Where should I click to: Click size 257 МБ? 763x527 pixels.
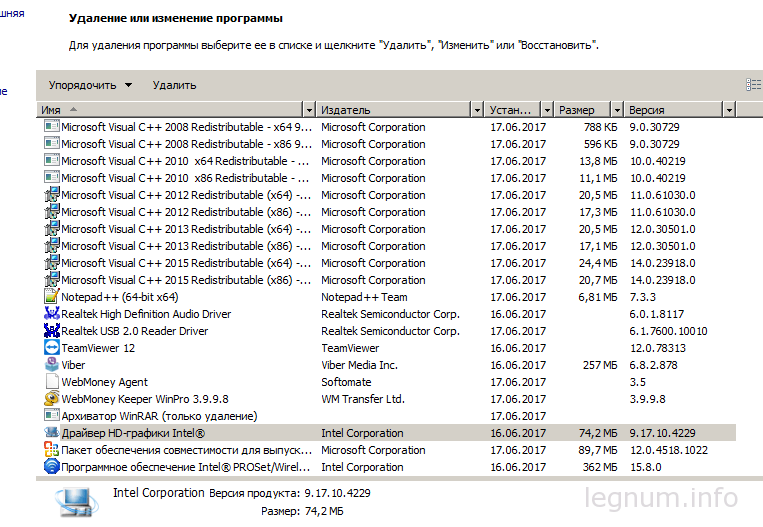[600, 365]
